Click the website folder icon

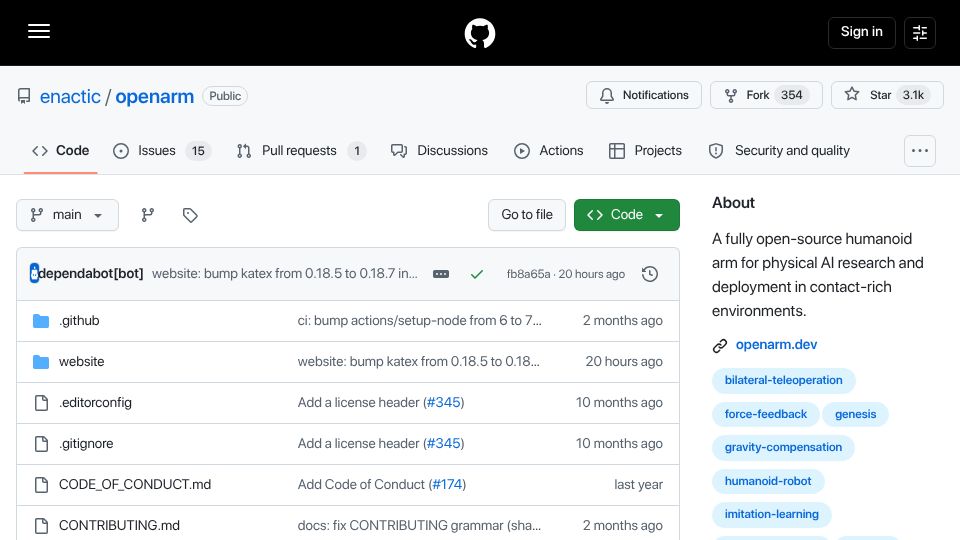(x=41, y=362)
